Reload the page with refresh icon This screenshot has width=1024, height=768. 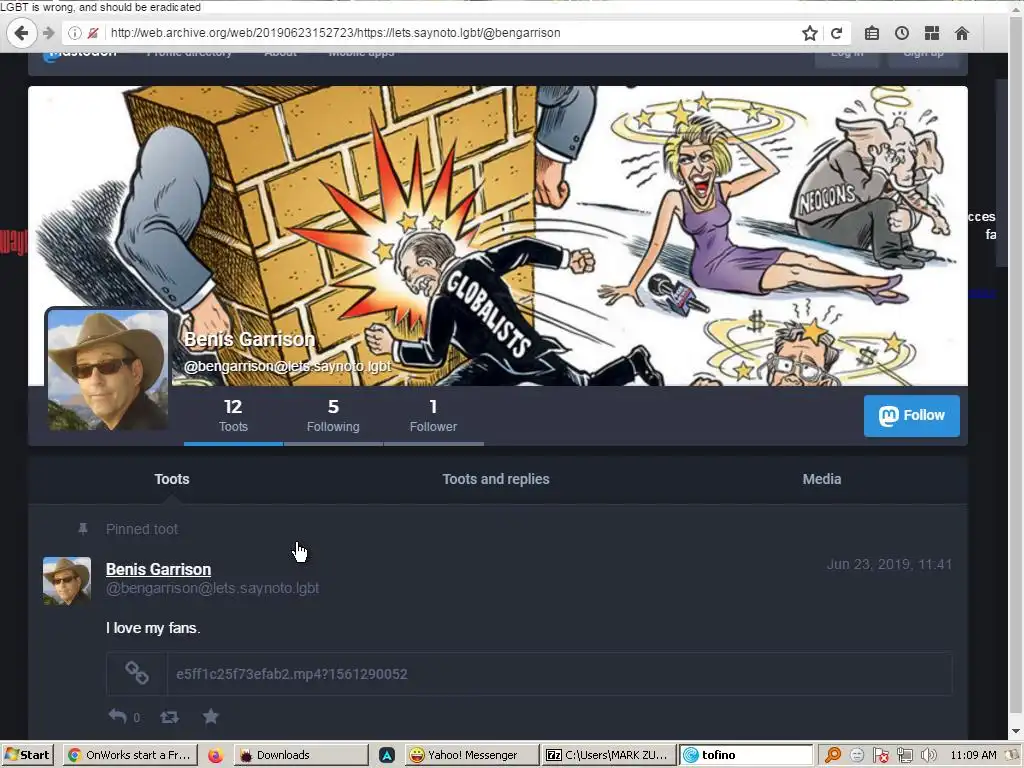(x=837, y=33)
